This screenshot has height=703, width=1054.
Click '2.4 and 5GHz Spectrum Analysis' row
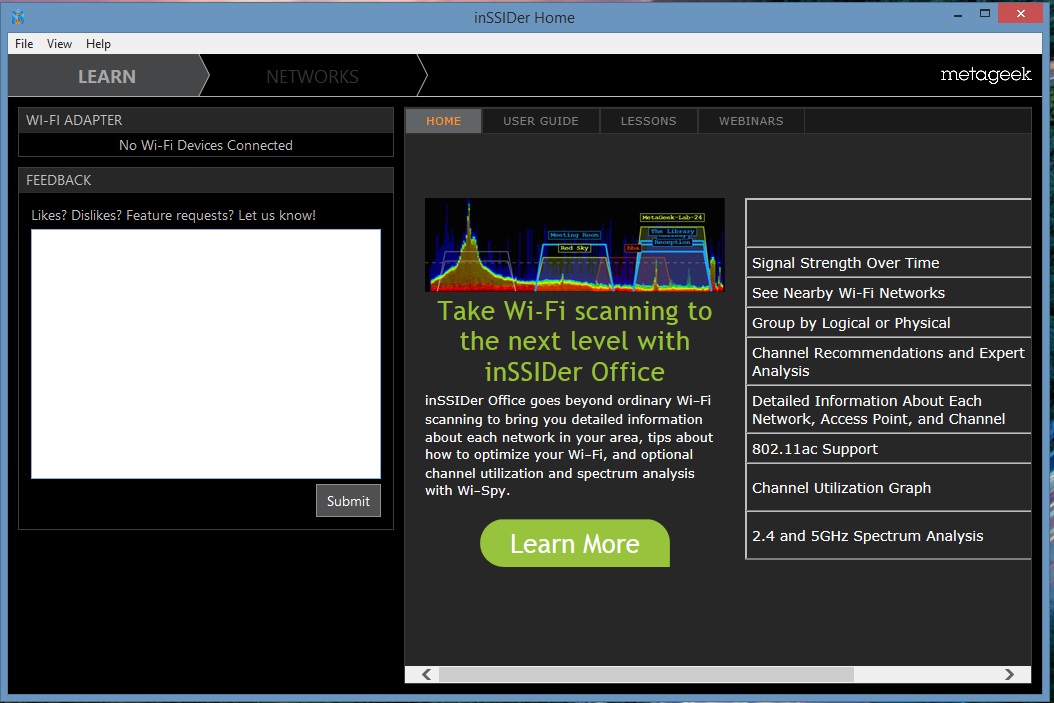888,536
